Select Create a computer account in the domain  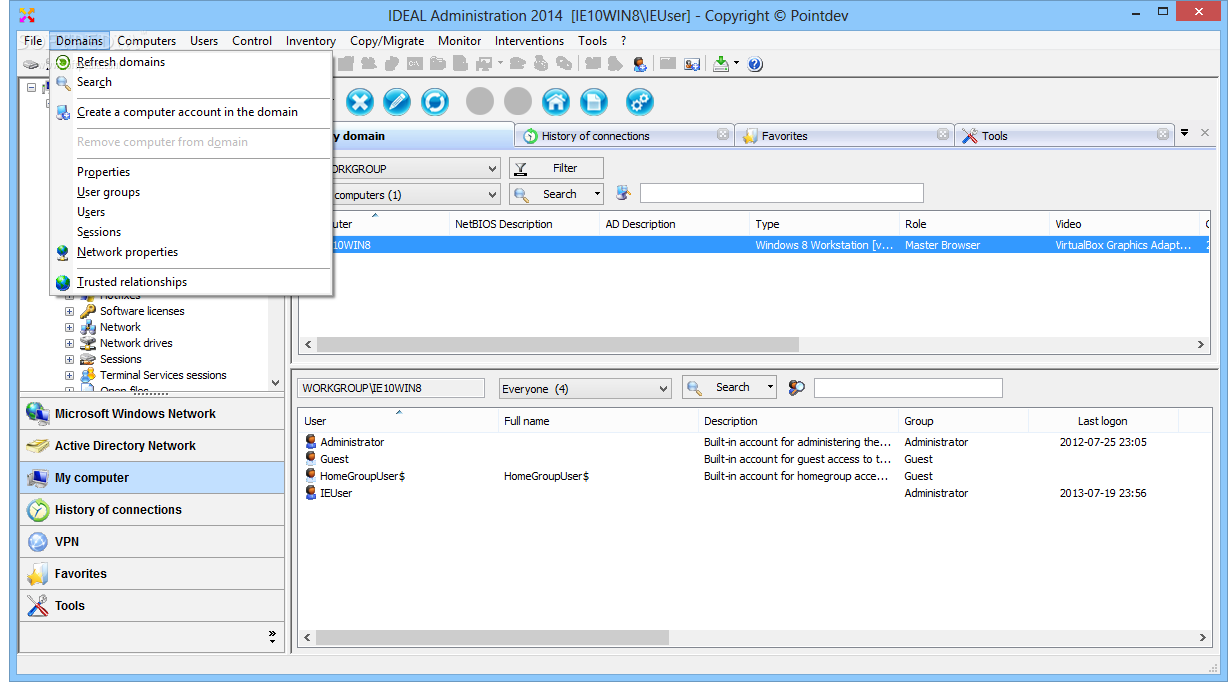(187, 112)
